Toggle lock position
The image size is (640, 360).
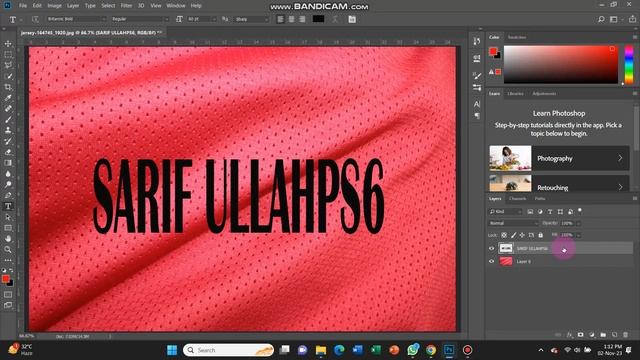[x=522, y=235]
